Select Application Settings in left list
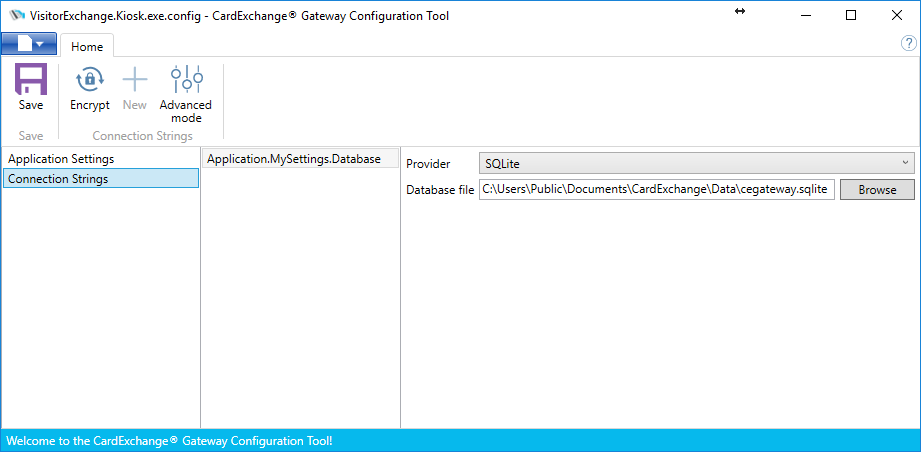 tap(100, 158)
